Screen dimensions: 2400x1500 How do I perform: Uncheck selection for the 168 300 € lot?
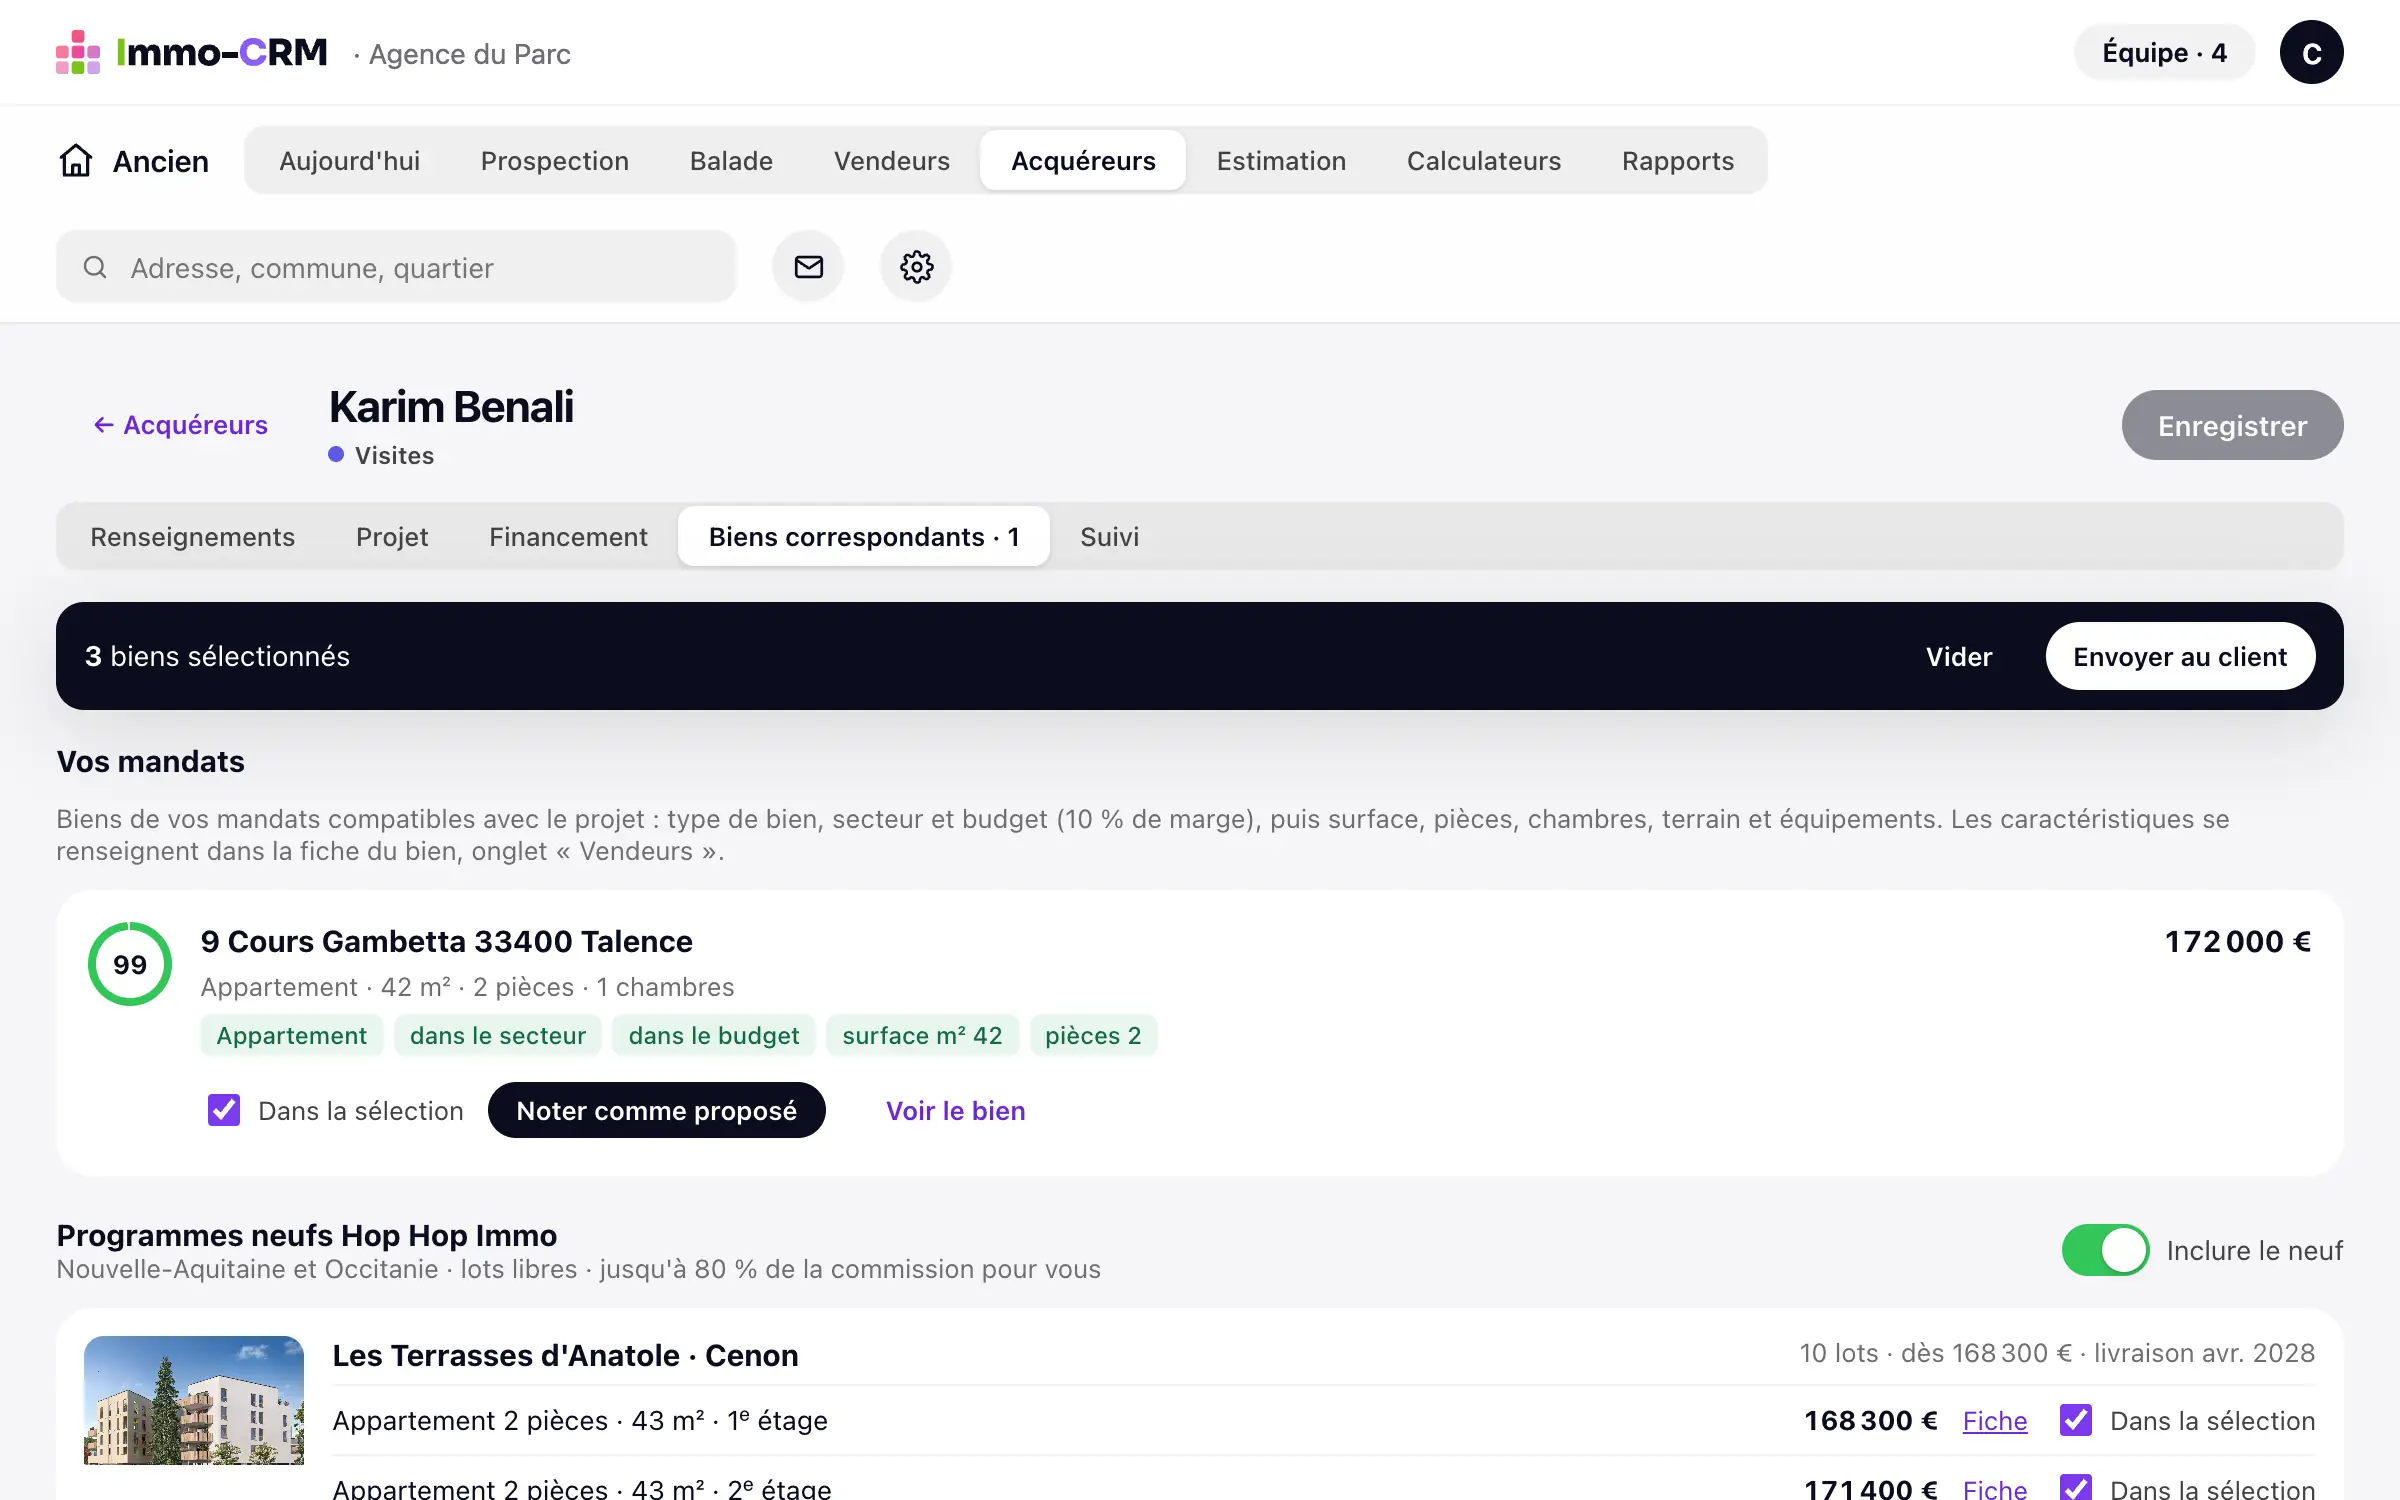pyautogui.click(x=2076, y=1420)
